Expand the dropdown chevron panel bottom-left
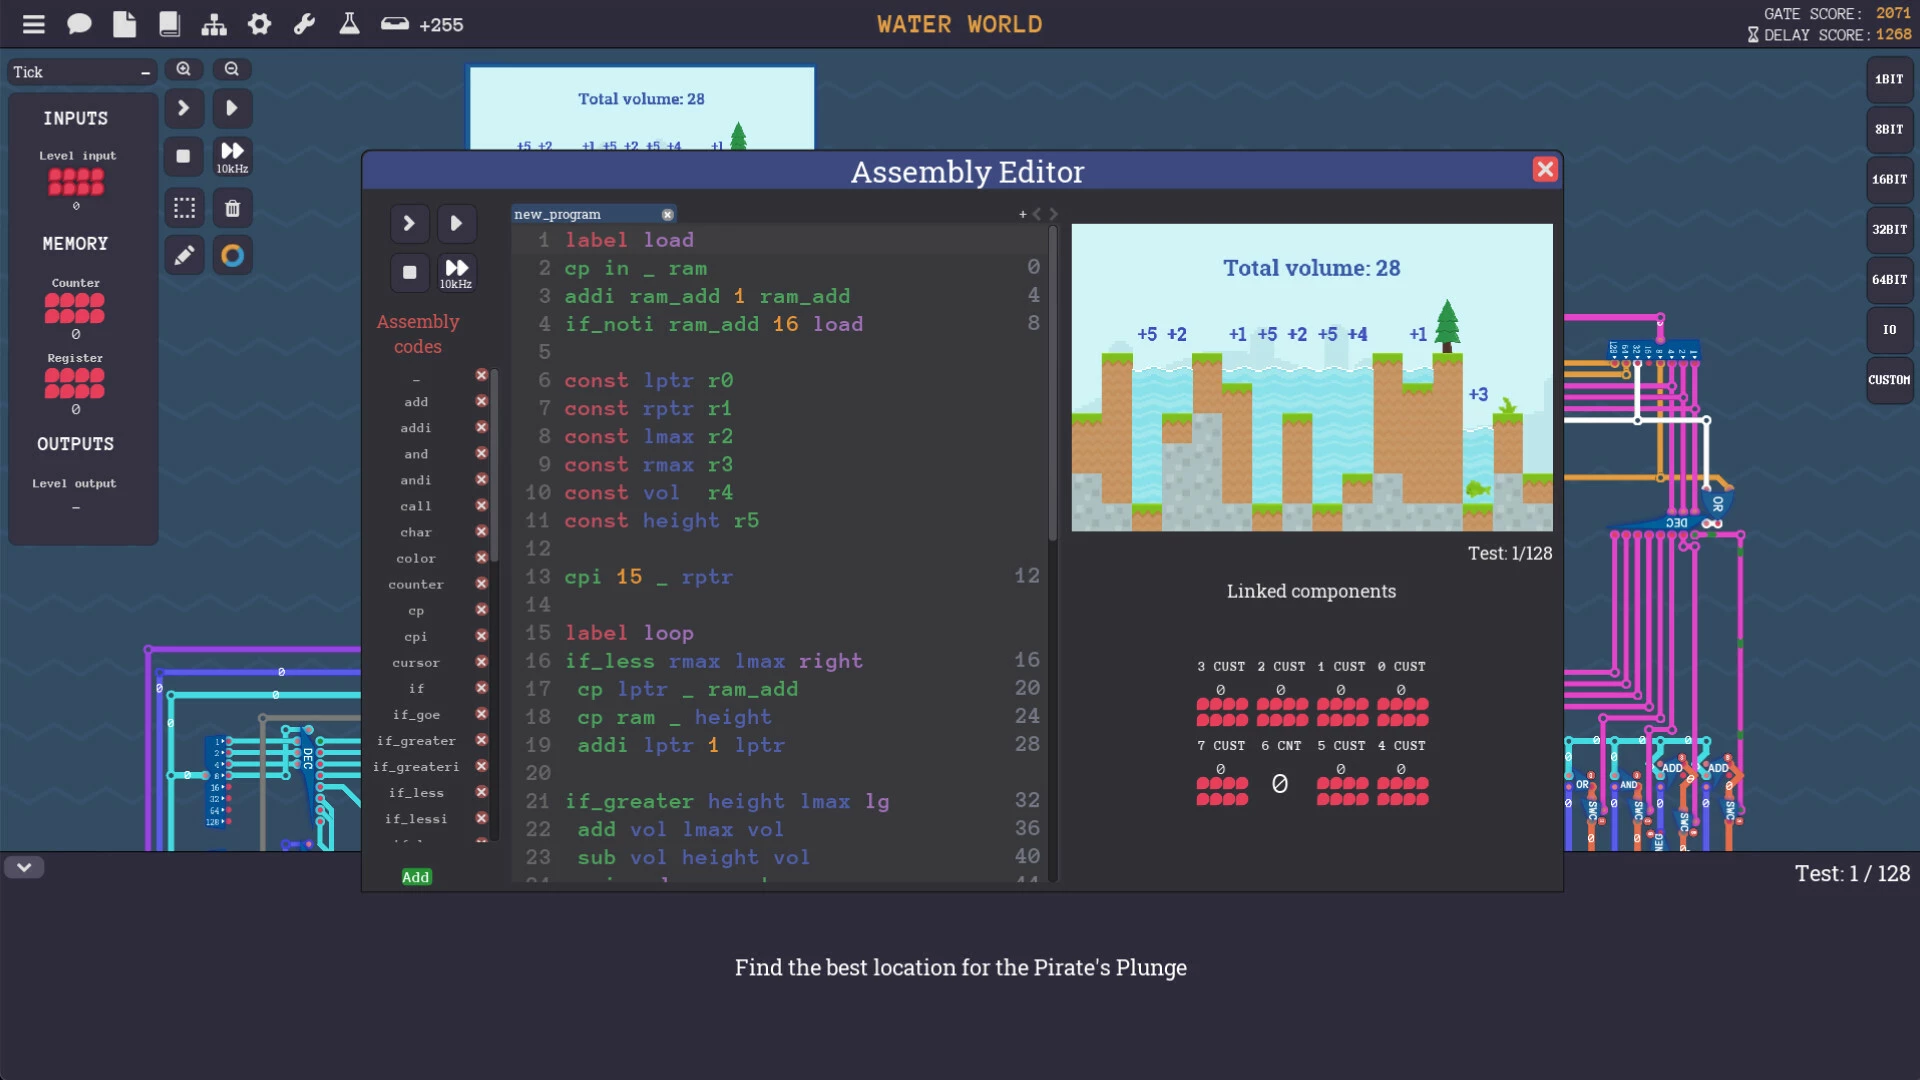Screen dimensions: 1920x1080 coord(24,866)
